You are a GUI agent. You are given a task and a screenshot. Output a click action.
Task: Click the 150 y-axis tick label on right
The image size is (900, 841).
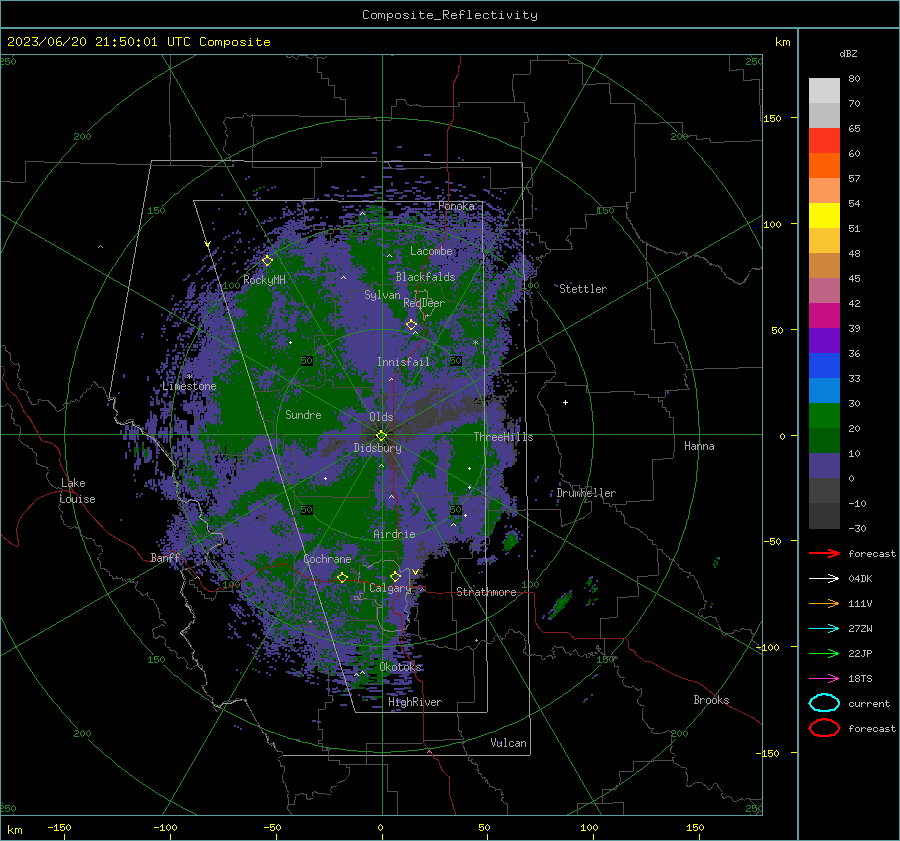click(x=772, y=118)
